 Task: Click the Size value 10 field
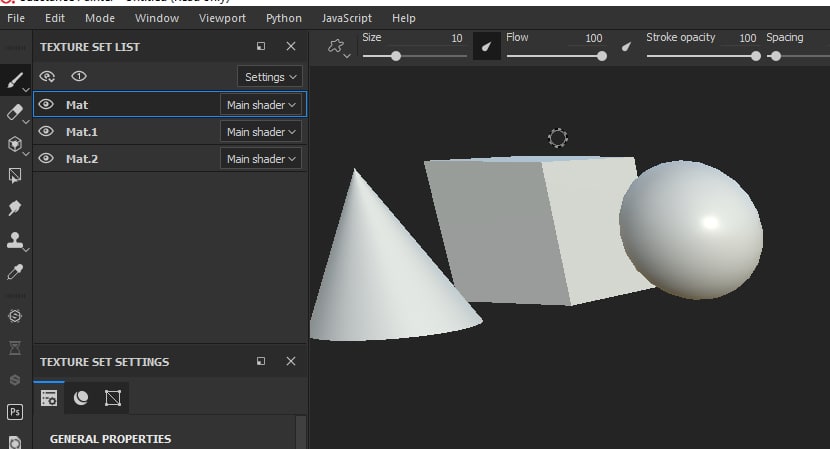coord(457,38)
